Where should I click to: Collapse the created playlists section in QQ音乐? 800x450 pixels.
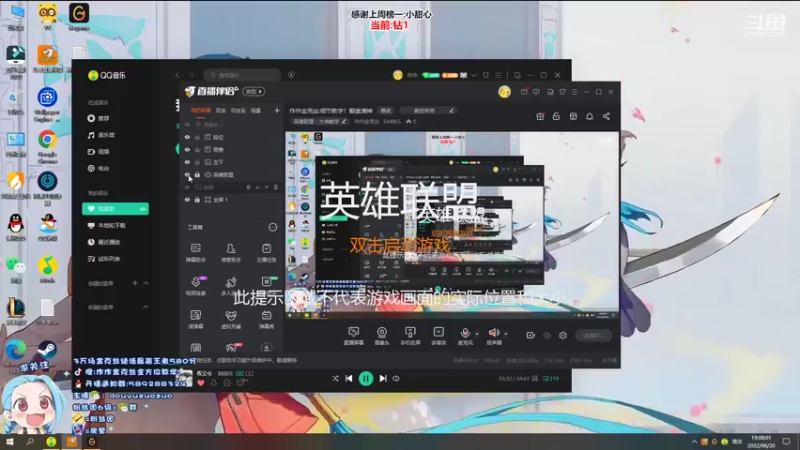pyautogui.click(x=146, y=283)
